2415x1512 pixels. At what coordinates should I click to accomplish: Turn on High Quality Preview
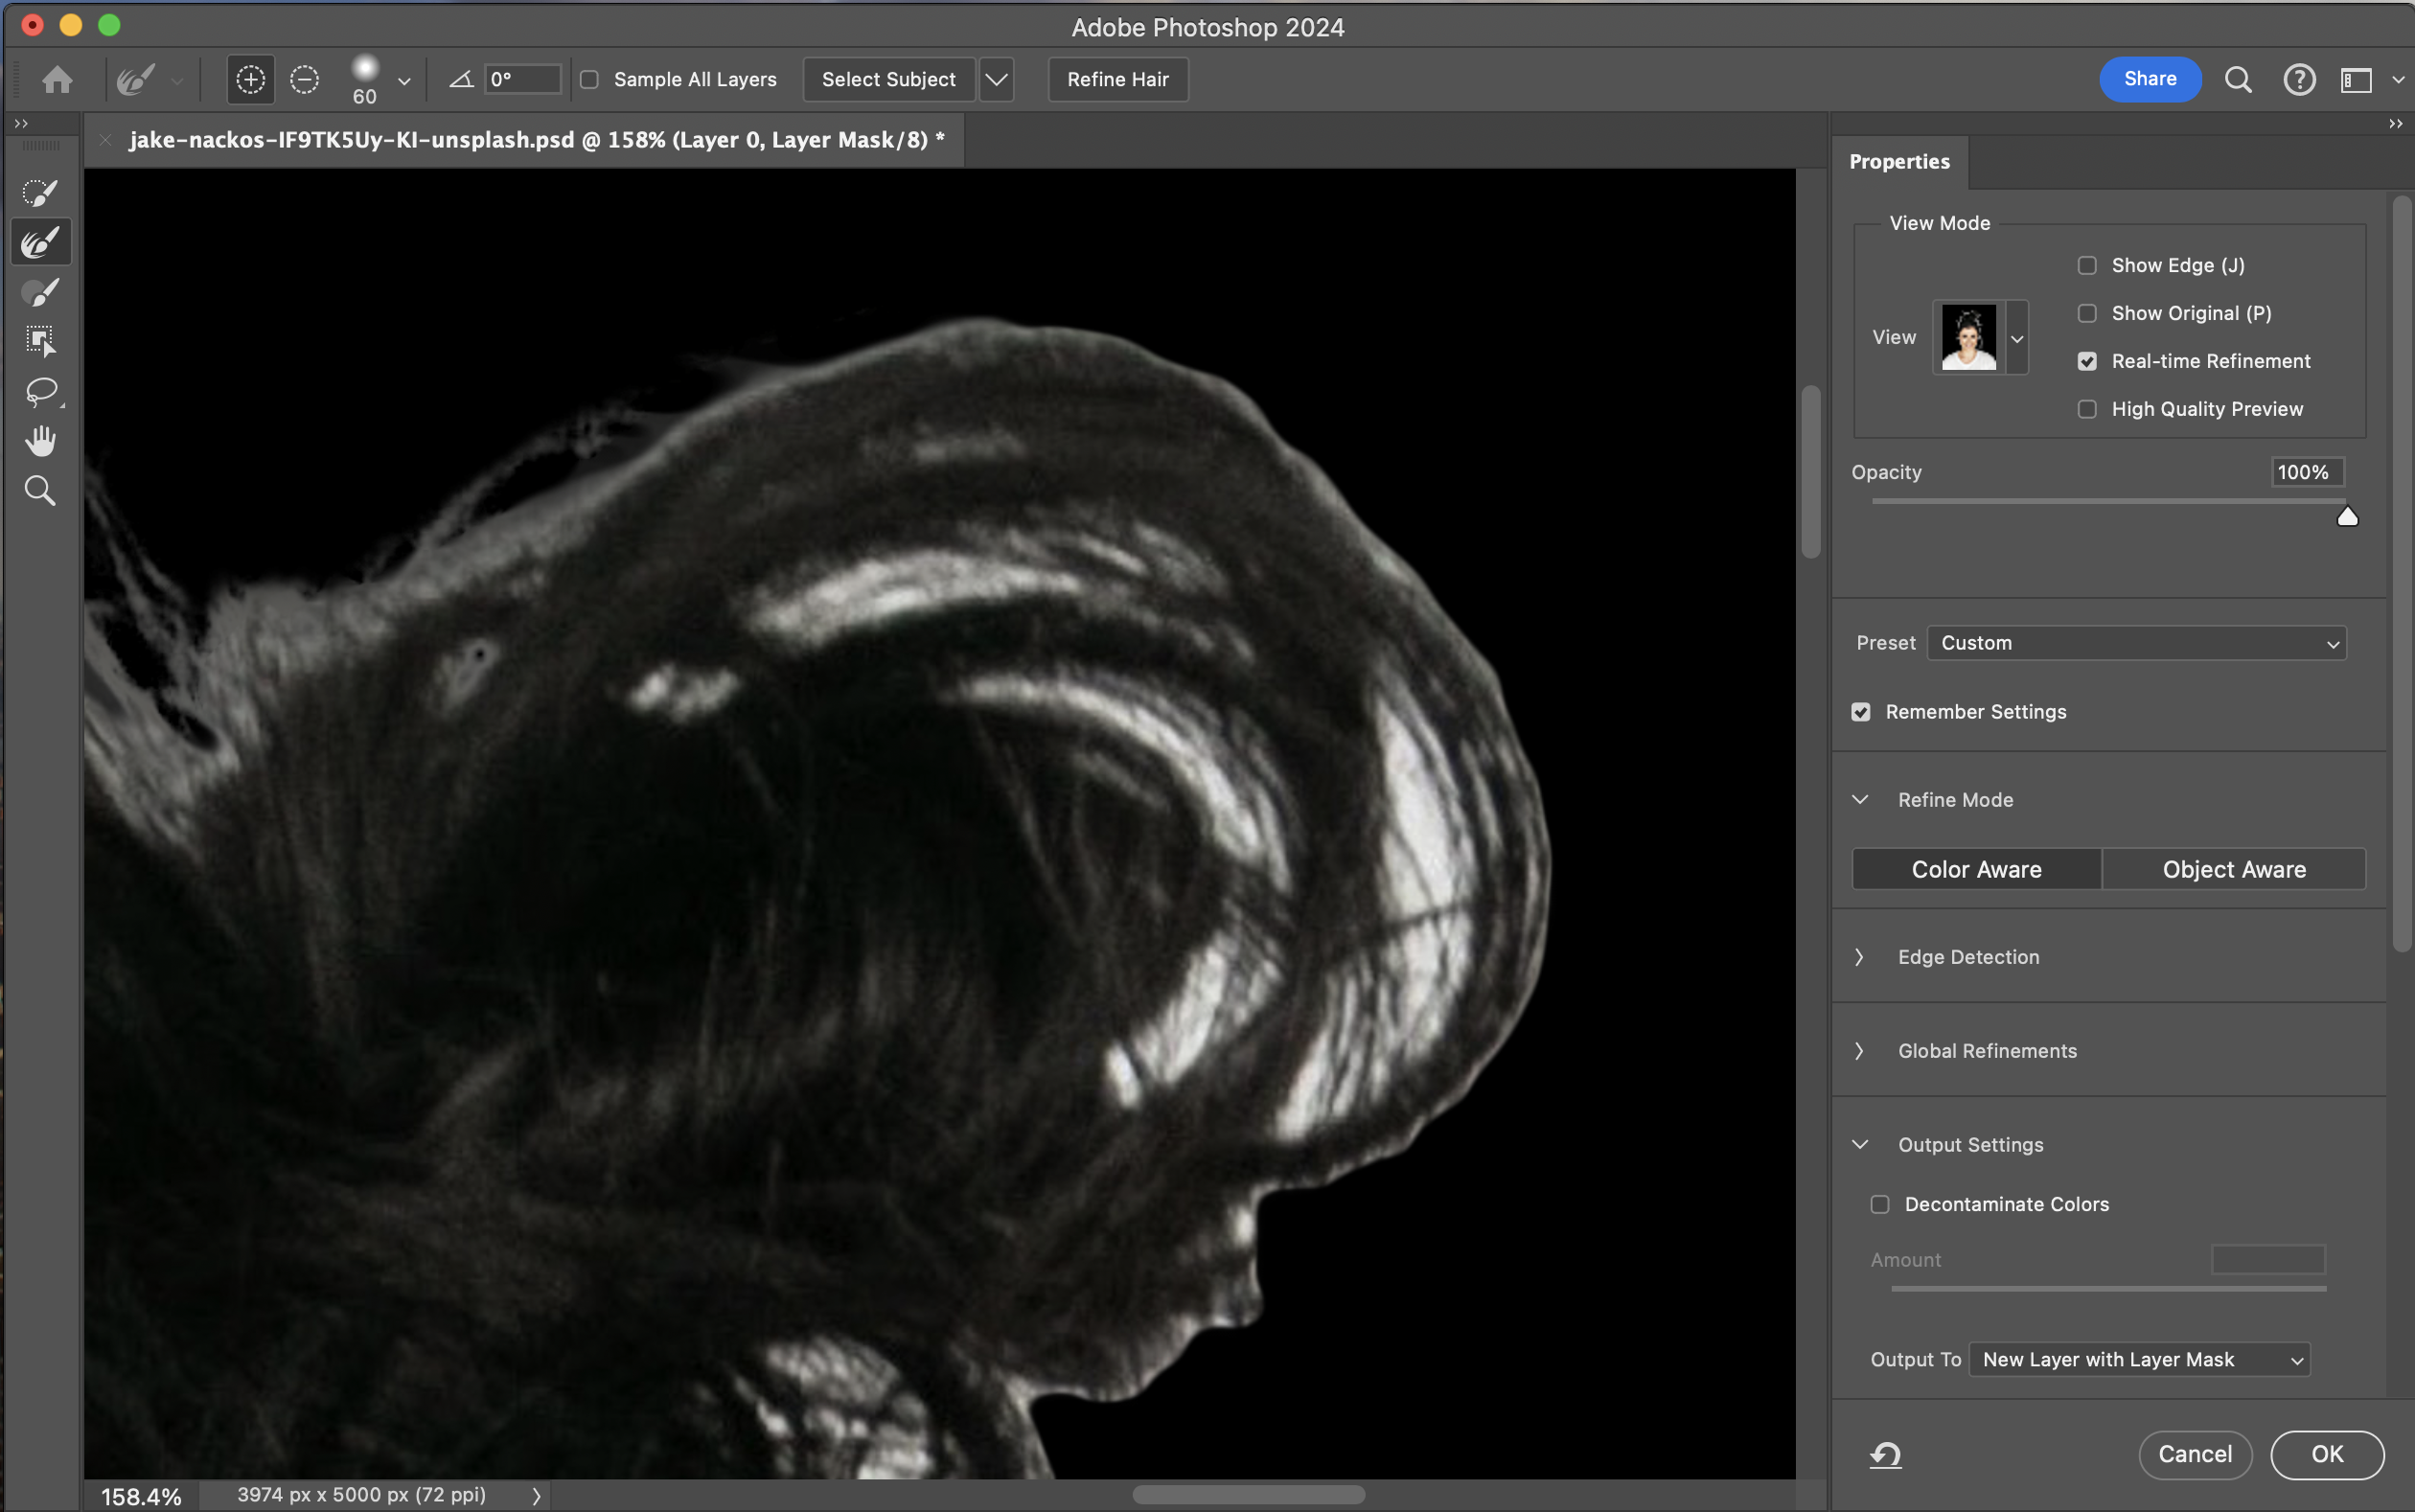2087,409
